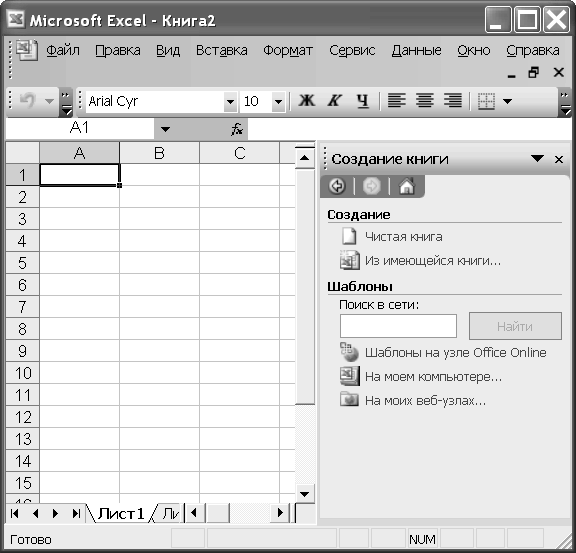This screenshot has width=576, height=553.
Task: Open the Вид menu
Action: pyautogui.click(x=168, y=50)
